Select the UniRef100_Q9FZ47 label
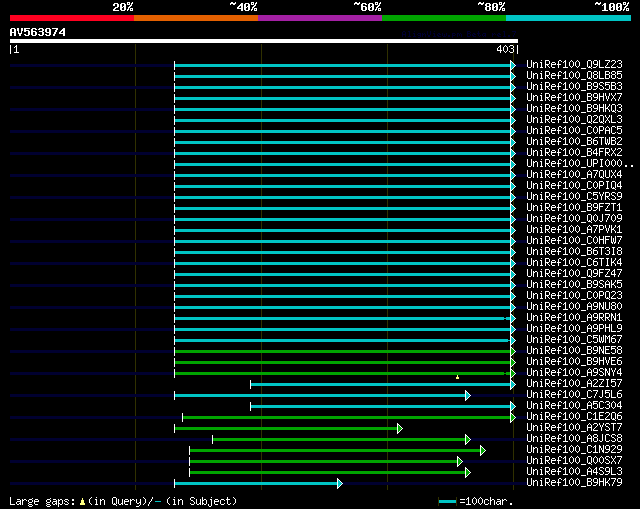This screenshot has width=640, height=509. (x=574, y=274)
